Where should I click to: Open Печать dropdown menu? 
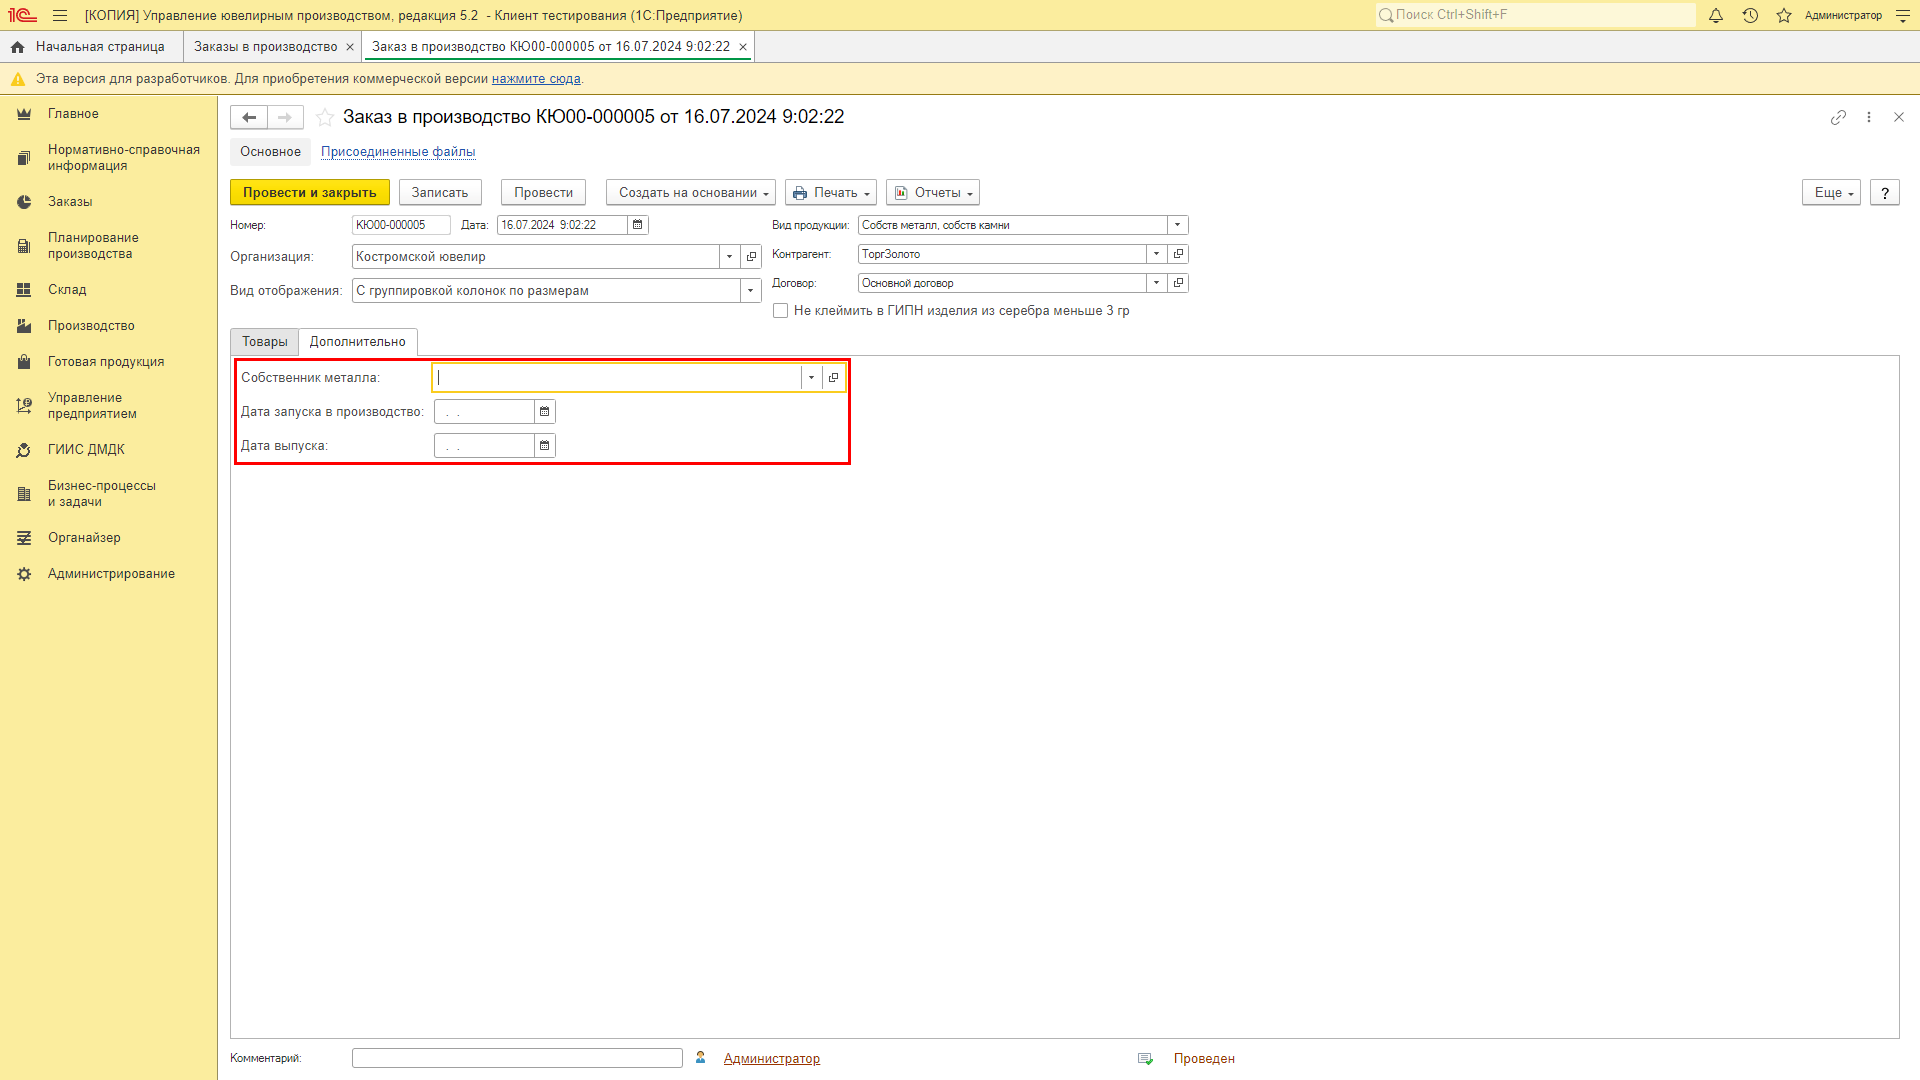pos(831,193)
